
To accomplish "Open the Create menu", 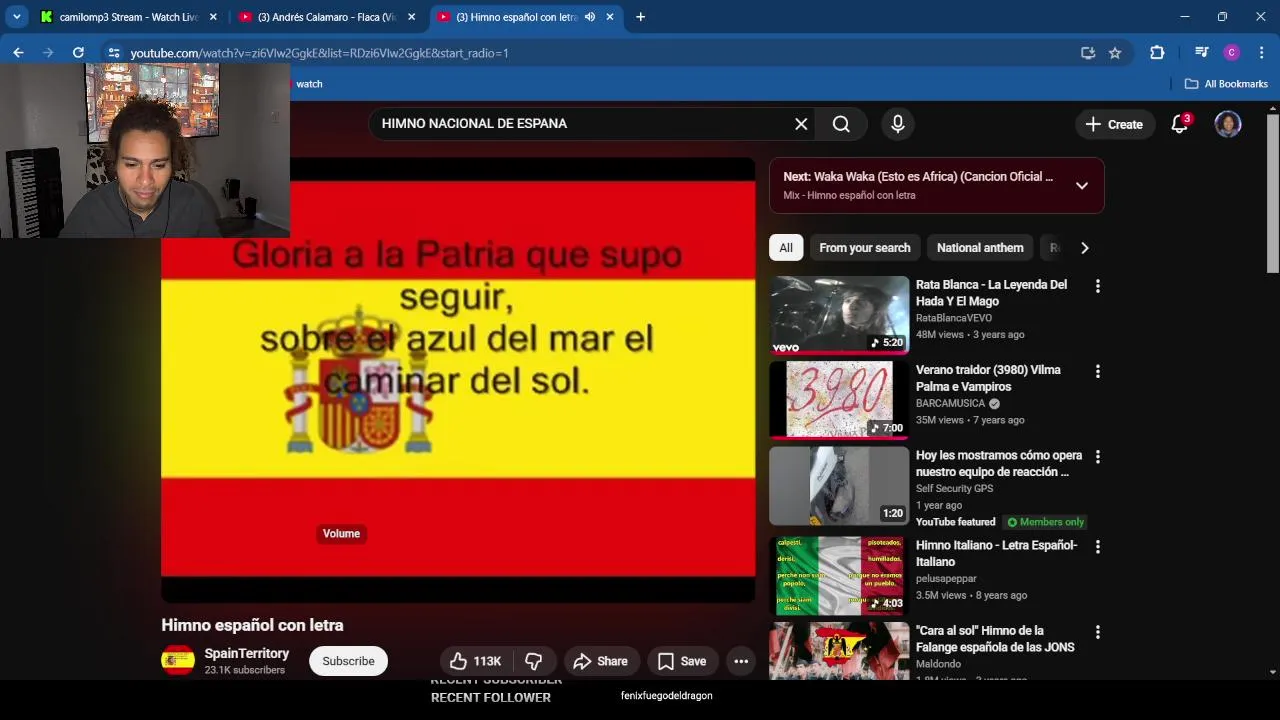I will [1114, 124].
